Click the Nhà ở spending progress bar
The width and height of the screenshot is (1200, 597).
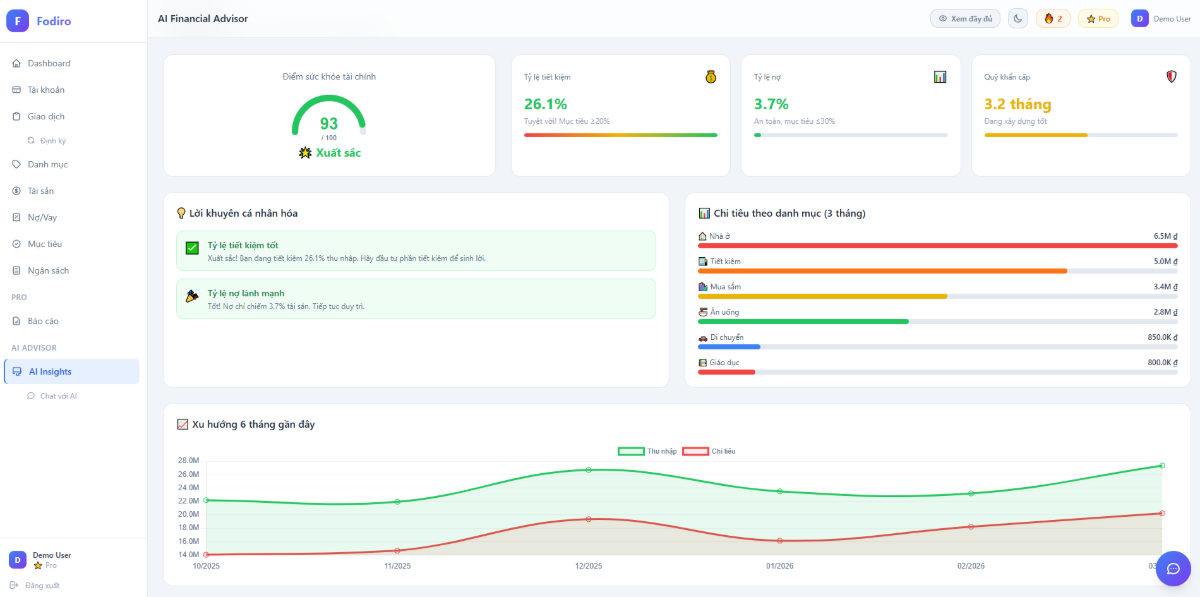[937, 245]
